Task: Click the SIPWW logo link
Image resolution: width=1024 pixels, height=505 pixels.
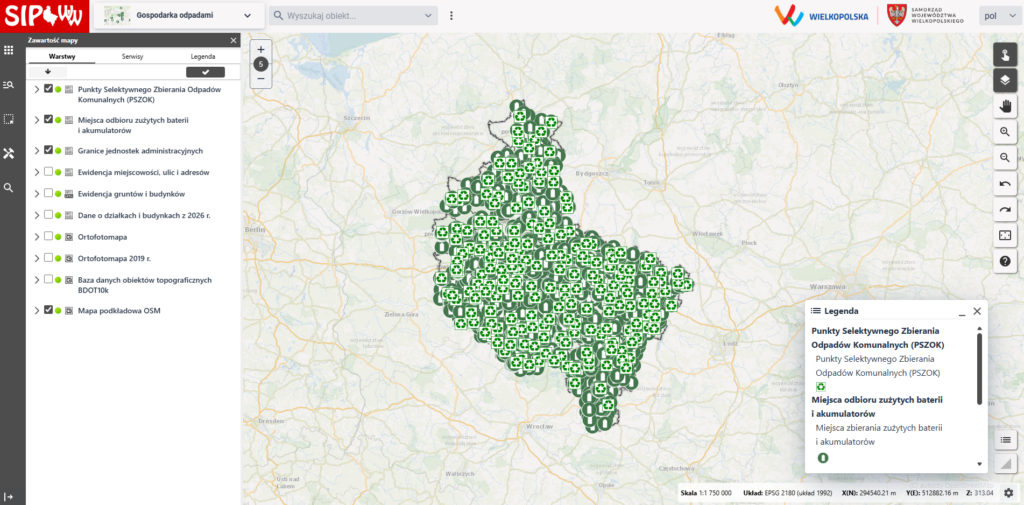Action: [45, 16]
